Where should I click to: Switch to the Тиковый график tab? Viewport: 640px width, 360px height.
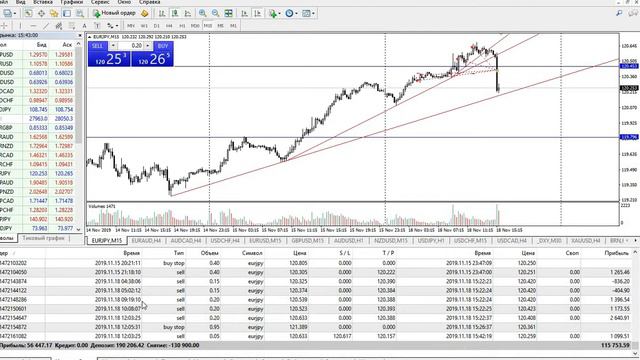(x=43, y=238)
